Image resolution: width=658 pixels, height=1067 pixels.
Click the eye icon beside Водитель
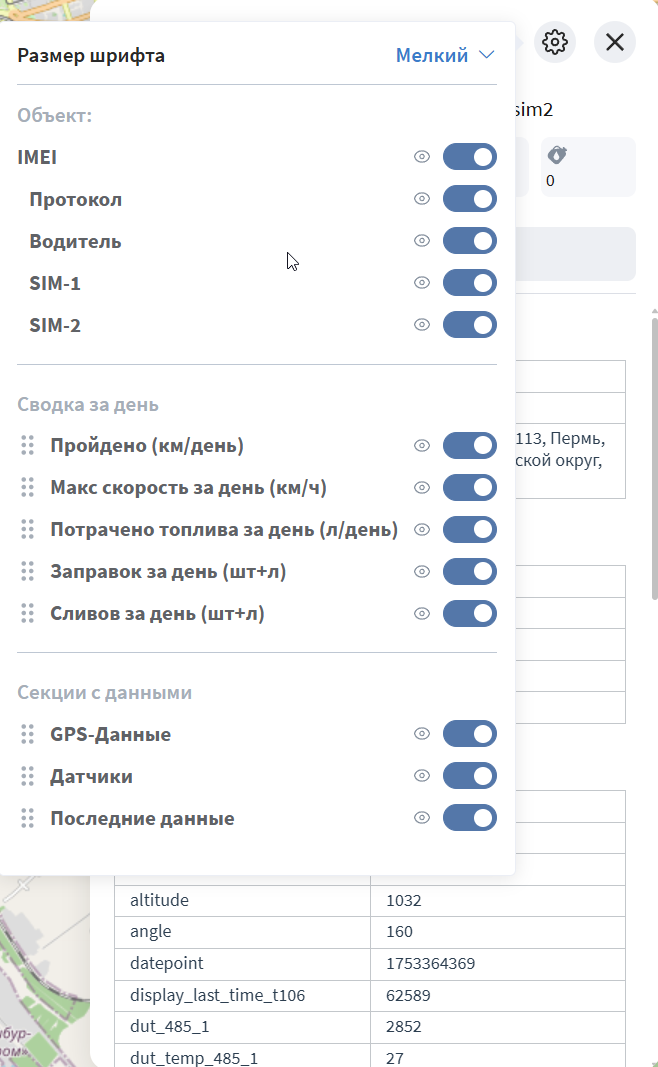click(422, 241)
